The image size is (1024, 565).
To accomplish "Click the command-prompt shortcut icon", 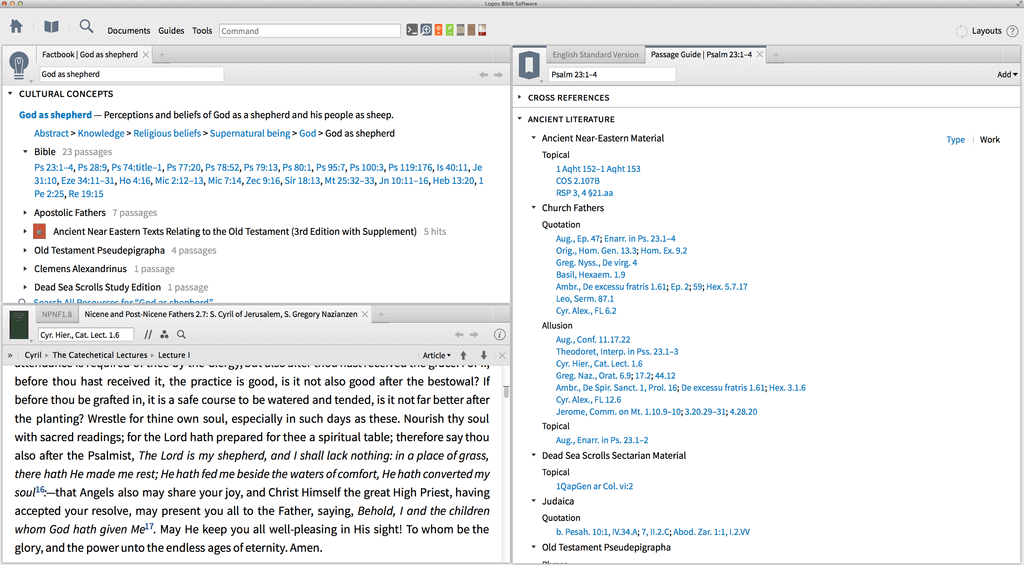I will coord(412,30).
